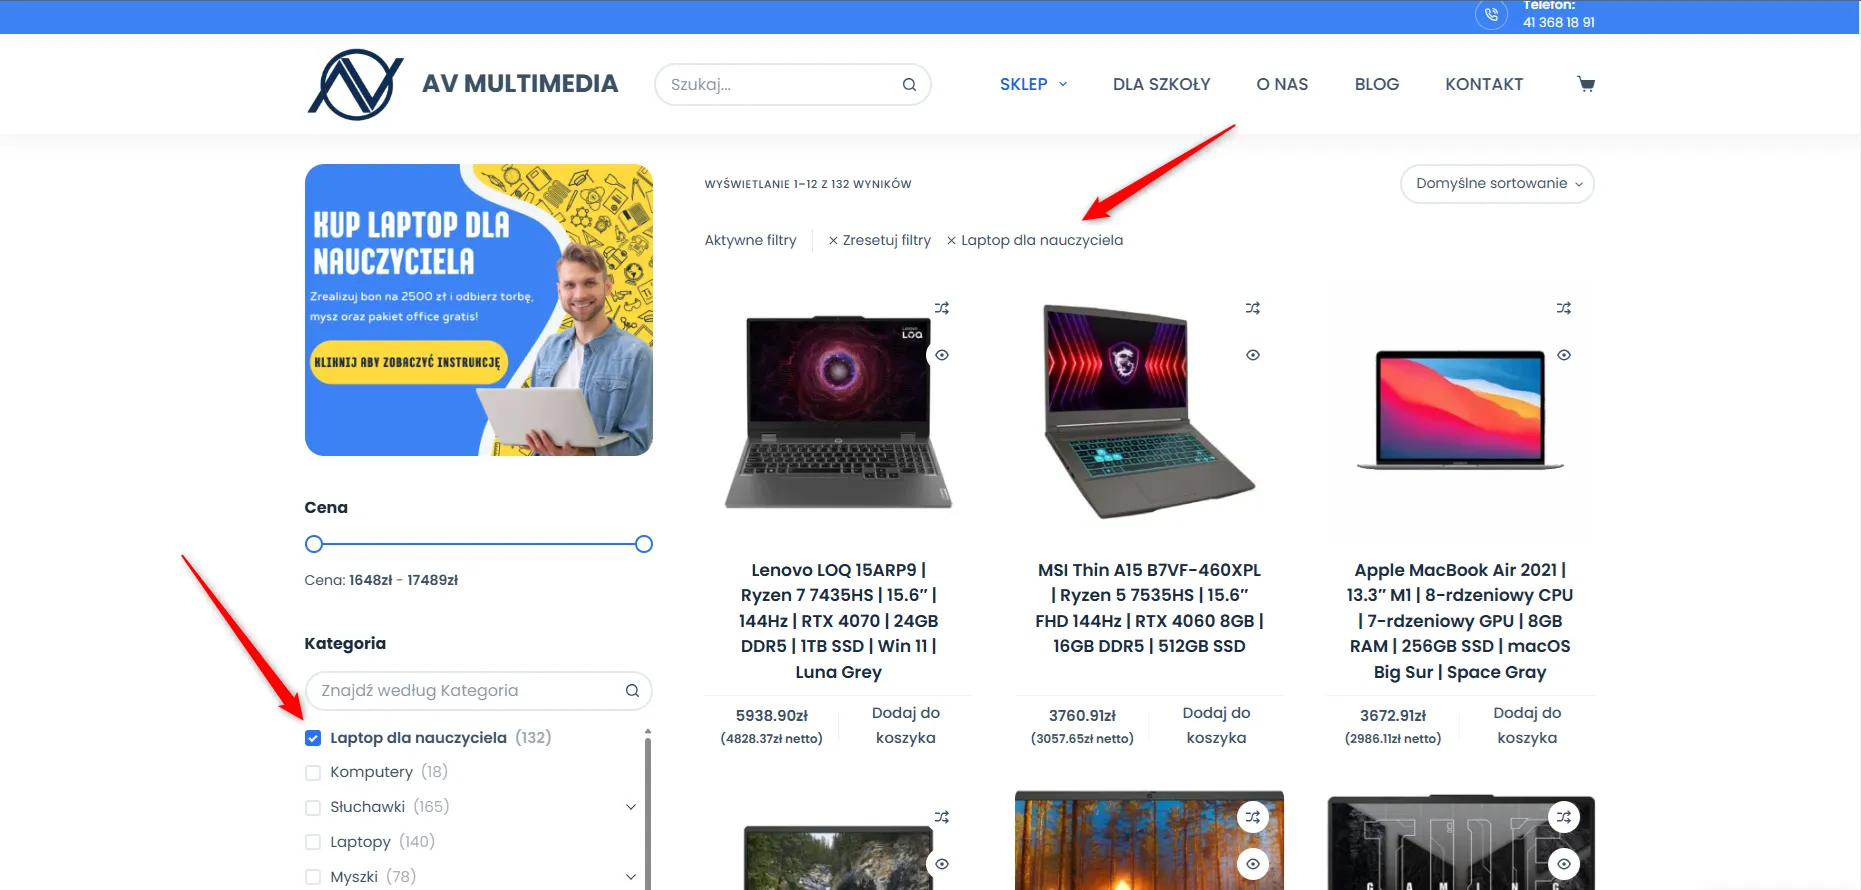Add Apple MacBook Air 2021 to cart

pyautogui.click(x=1527, y=725)
